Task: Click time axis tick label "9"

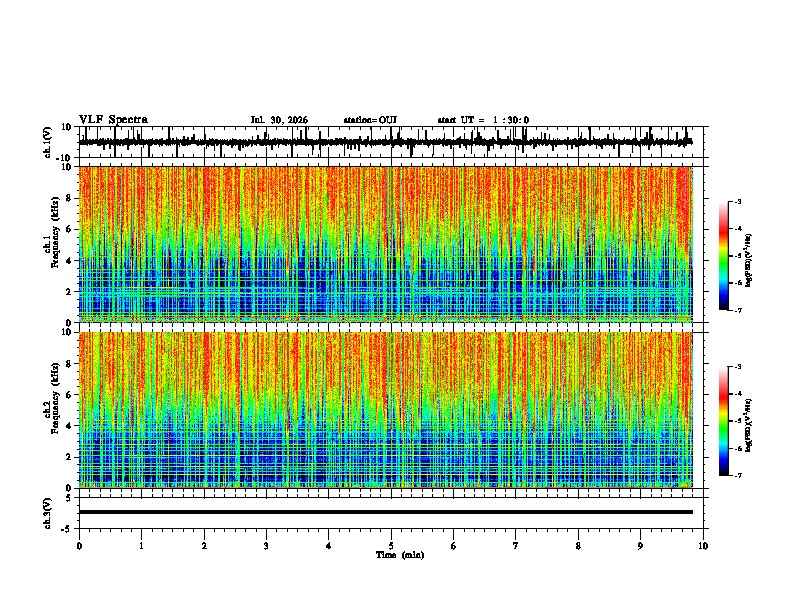Action: (640, 546)
